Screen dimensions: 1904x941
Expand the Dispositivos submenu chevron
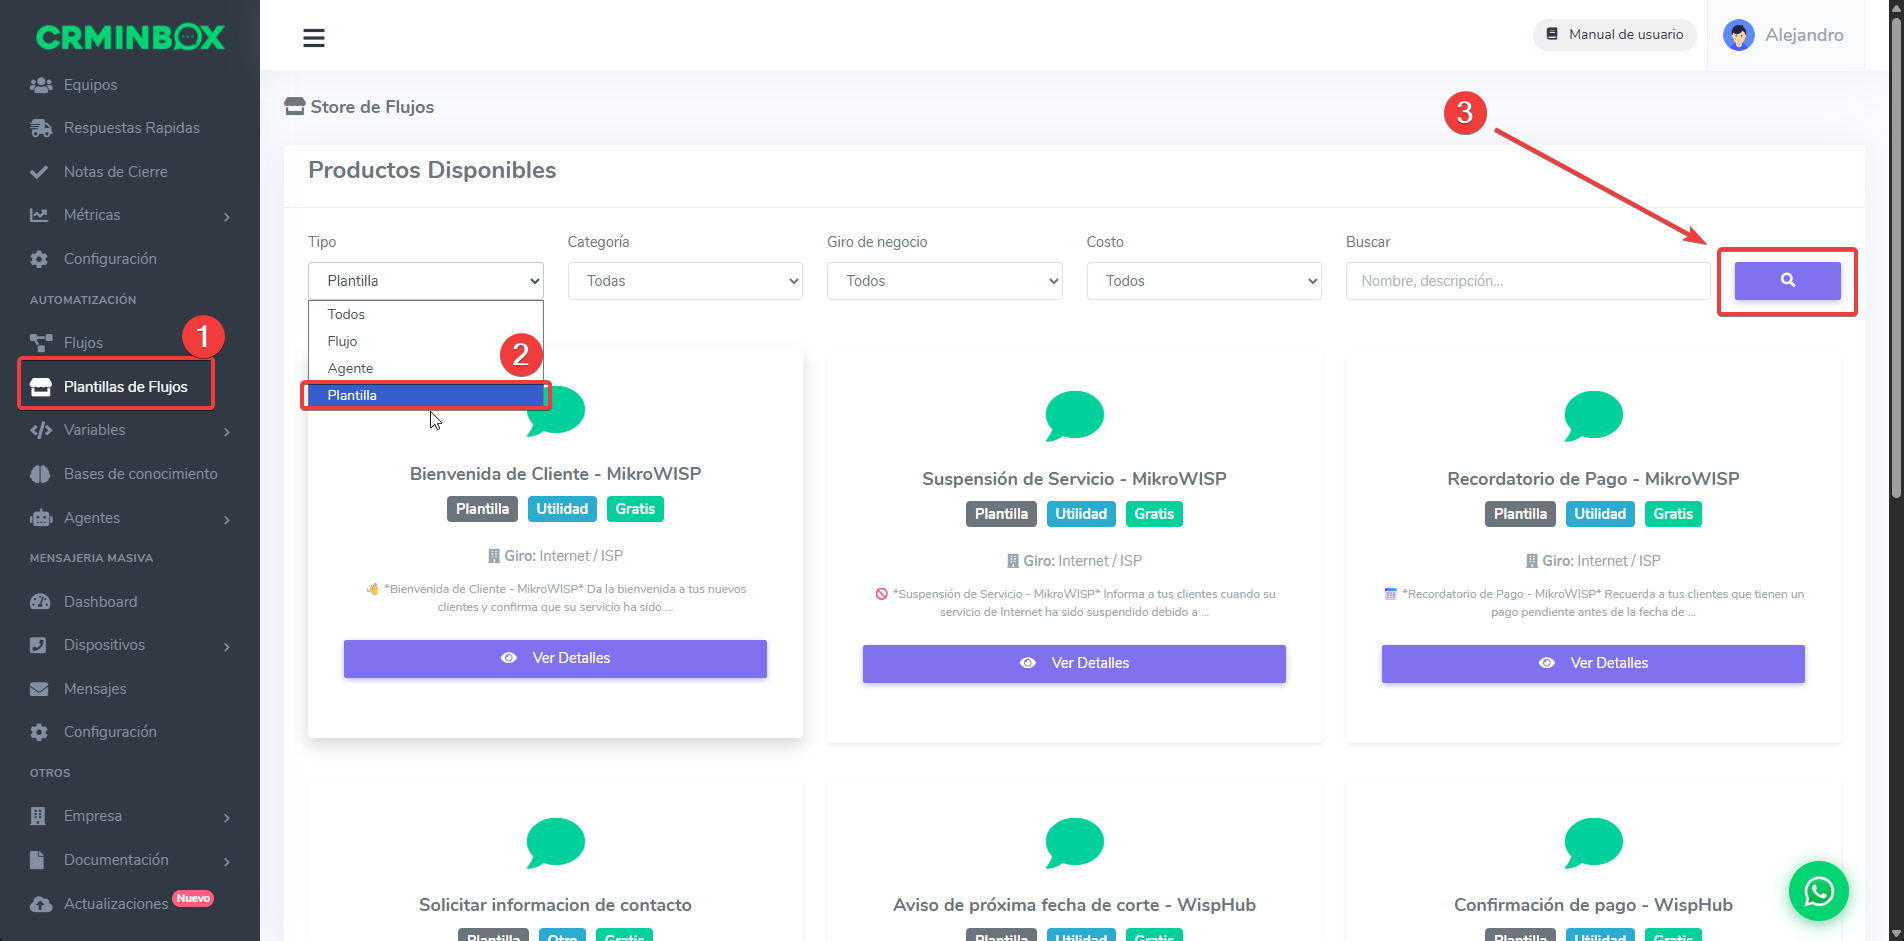point(227,646)
